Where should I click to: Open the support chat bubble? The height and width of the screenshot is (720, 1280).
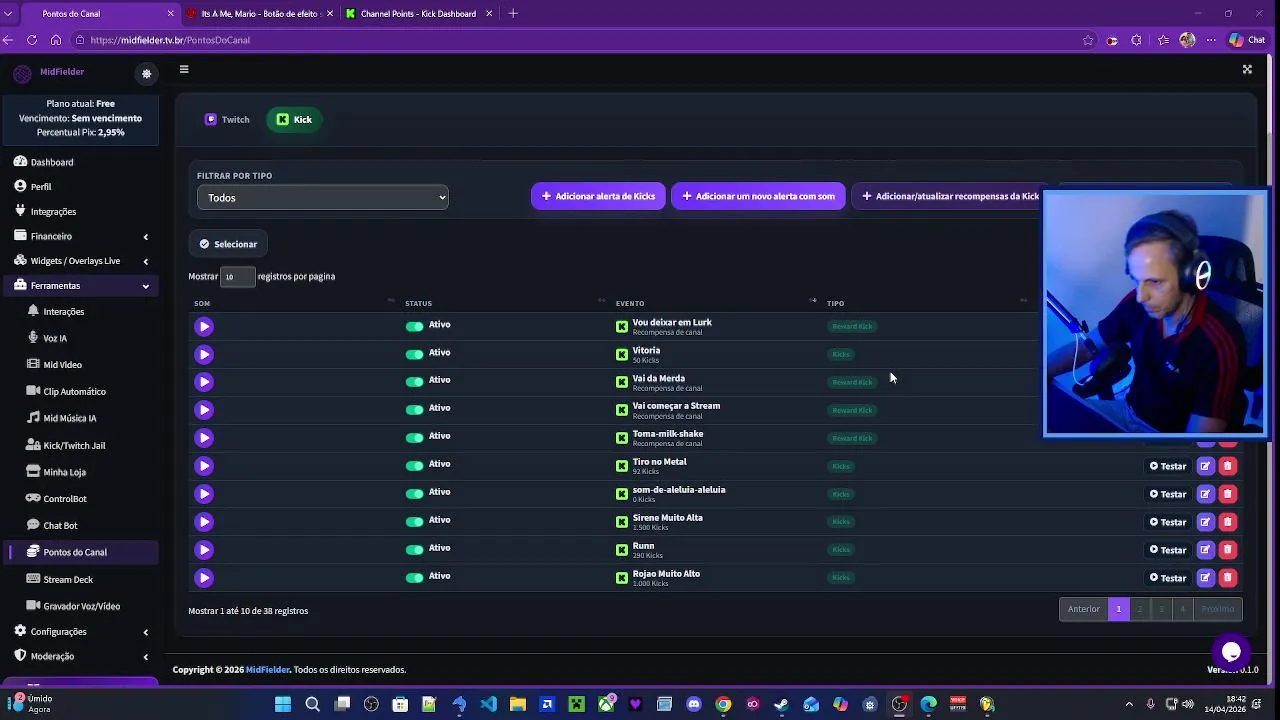point(1231,652)
